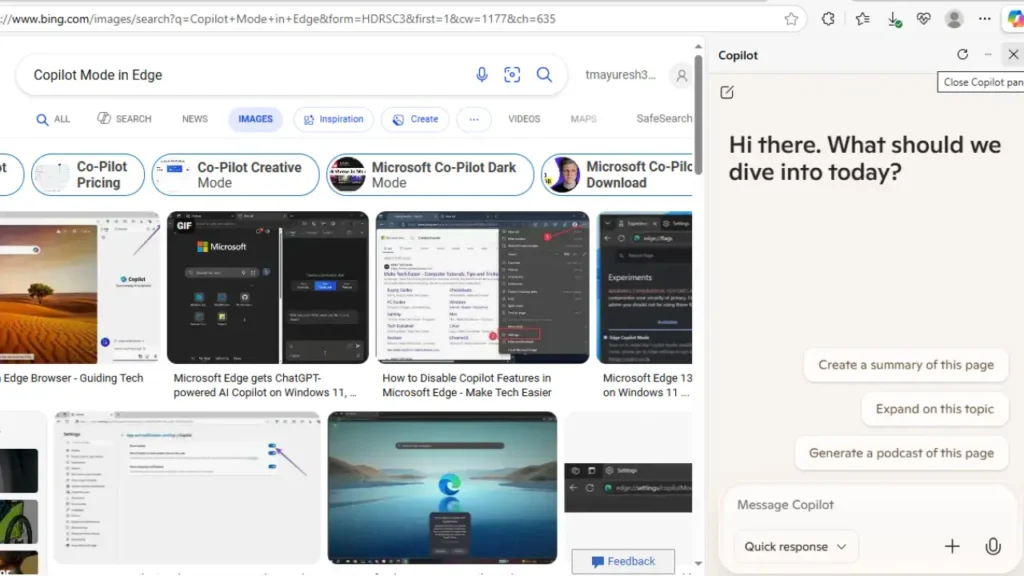This screenshot has width=1024, height=576.
Task: Open the browser Extensions puzzle icon
Action: [x=828, y=19]
